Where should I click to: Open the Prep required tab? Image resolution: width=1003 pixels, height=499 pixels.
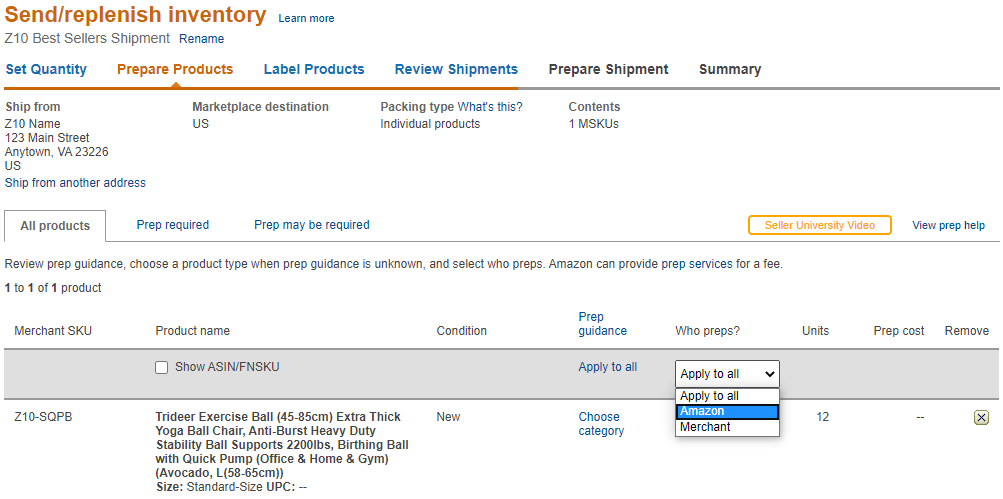(173, 225)
